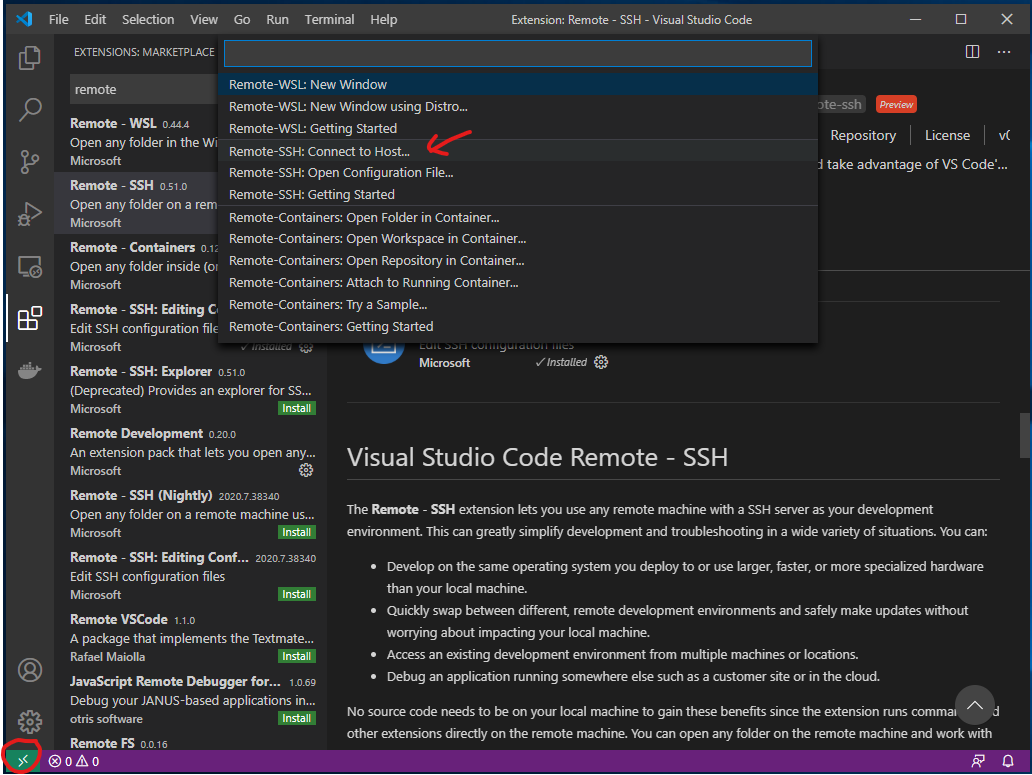Select Remote FS extension in list
Screen dimensions: 1032x775
(x=191, y=743)
